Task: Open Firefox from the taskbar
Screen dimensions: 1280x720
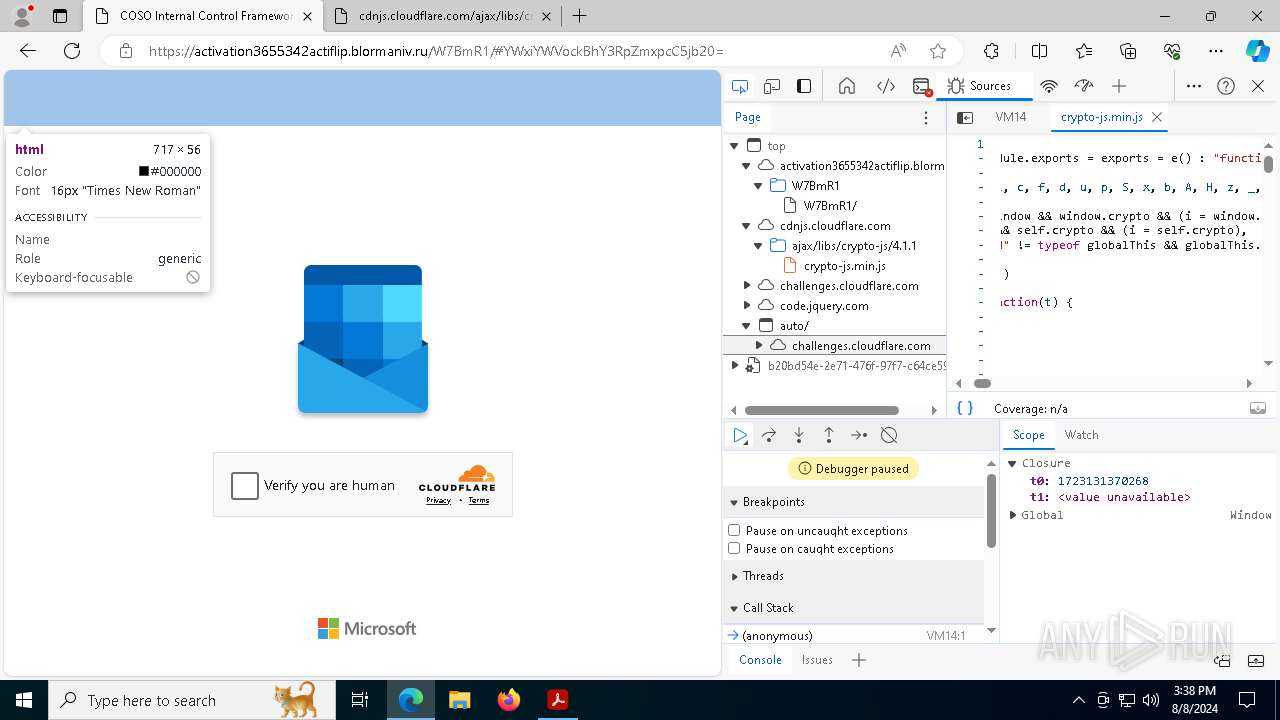Action: pyautogui.click(x=509, y=700)
